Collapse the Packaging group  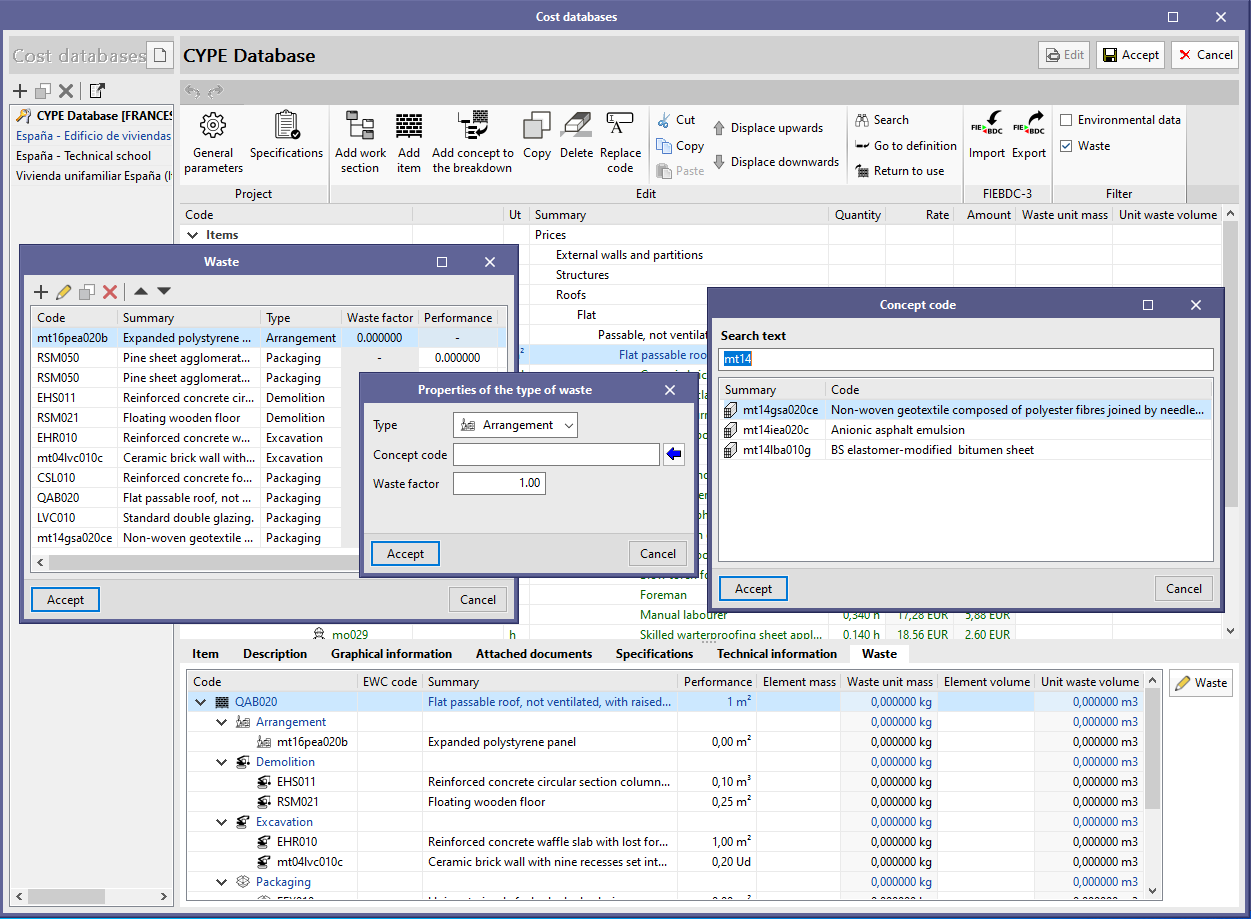[x=223, y=882]
